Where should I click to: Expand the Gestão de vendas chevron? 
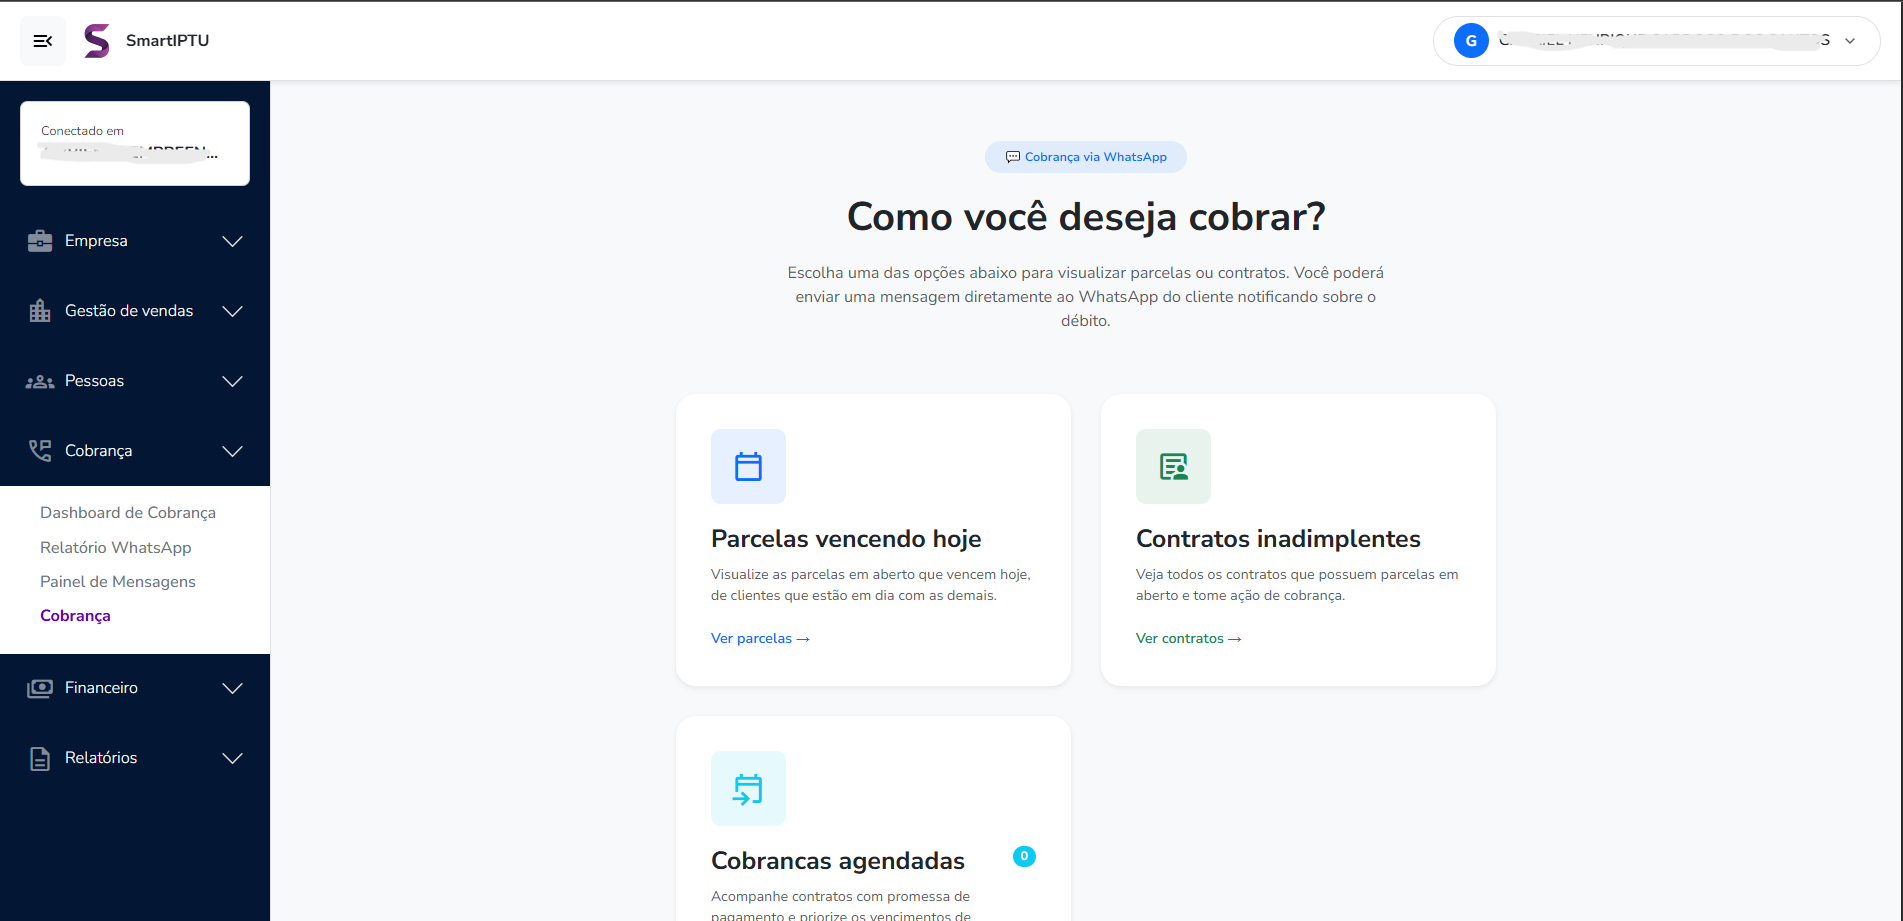pos(233,311)
